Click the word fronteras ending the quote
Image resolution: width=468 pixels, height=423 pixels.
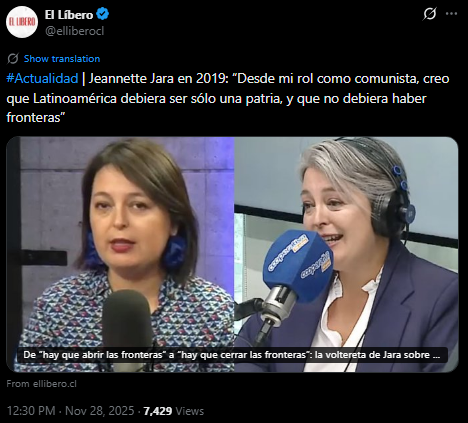(x=36, y=118)
